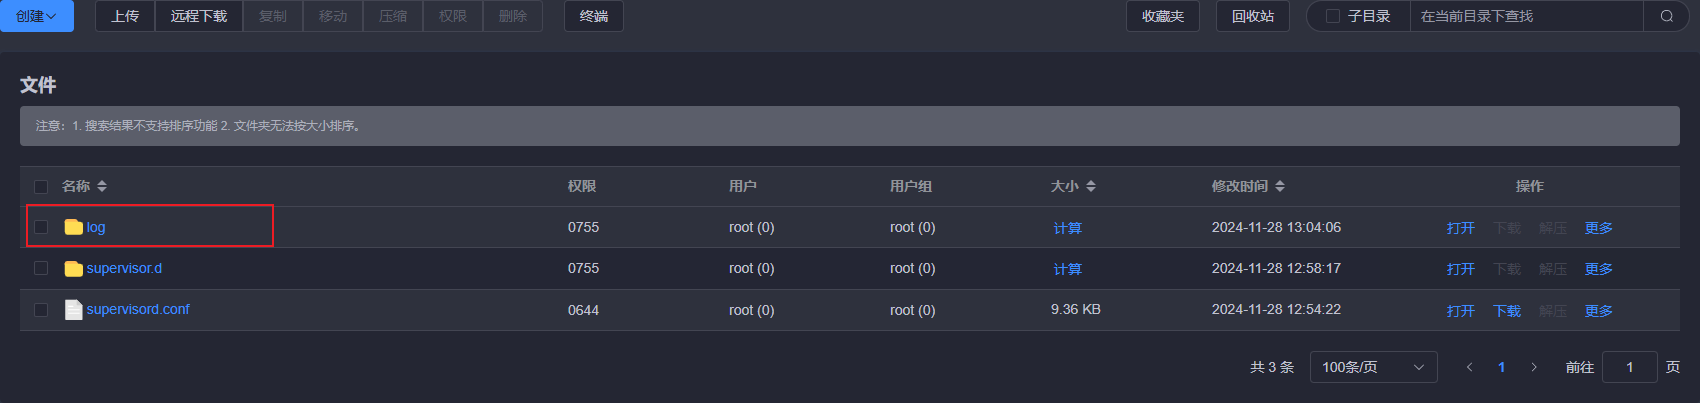
Task: Open 更多 menu for supervisord.conf
Action: pos(1598,311)
